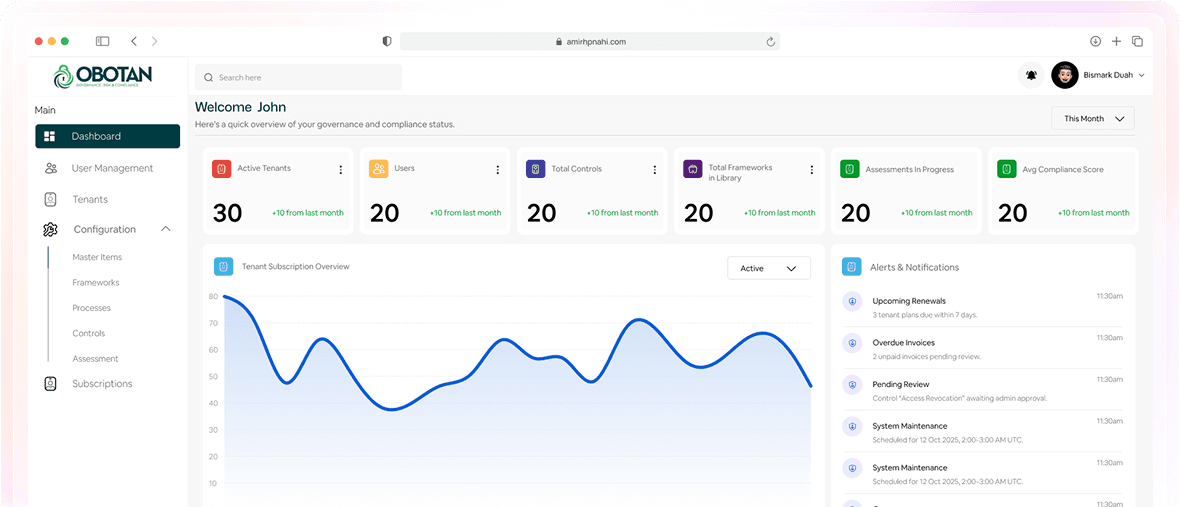The width and height of the screenshot is (1180, 507).
Task: Open the Active filter dropdown on chart
Action: [768, 268]
